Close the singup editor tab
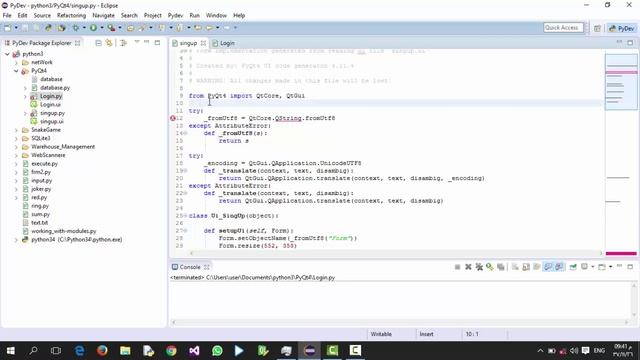The width and height of the screenshot is (640, 360). coord(203,43)
